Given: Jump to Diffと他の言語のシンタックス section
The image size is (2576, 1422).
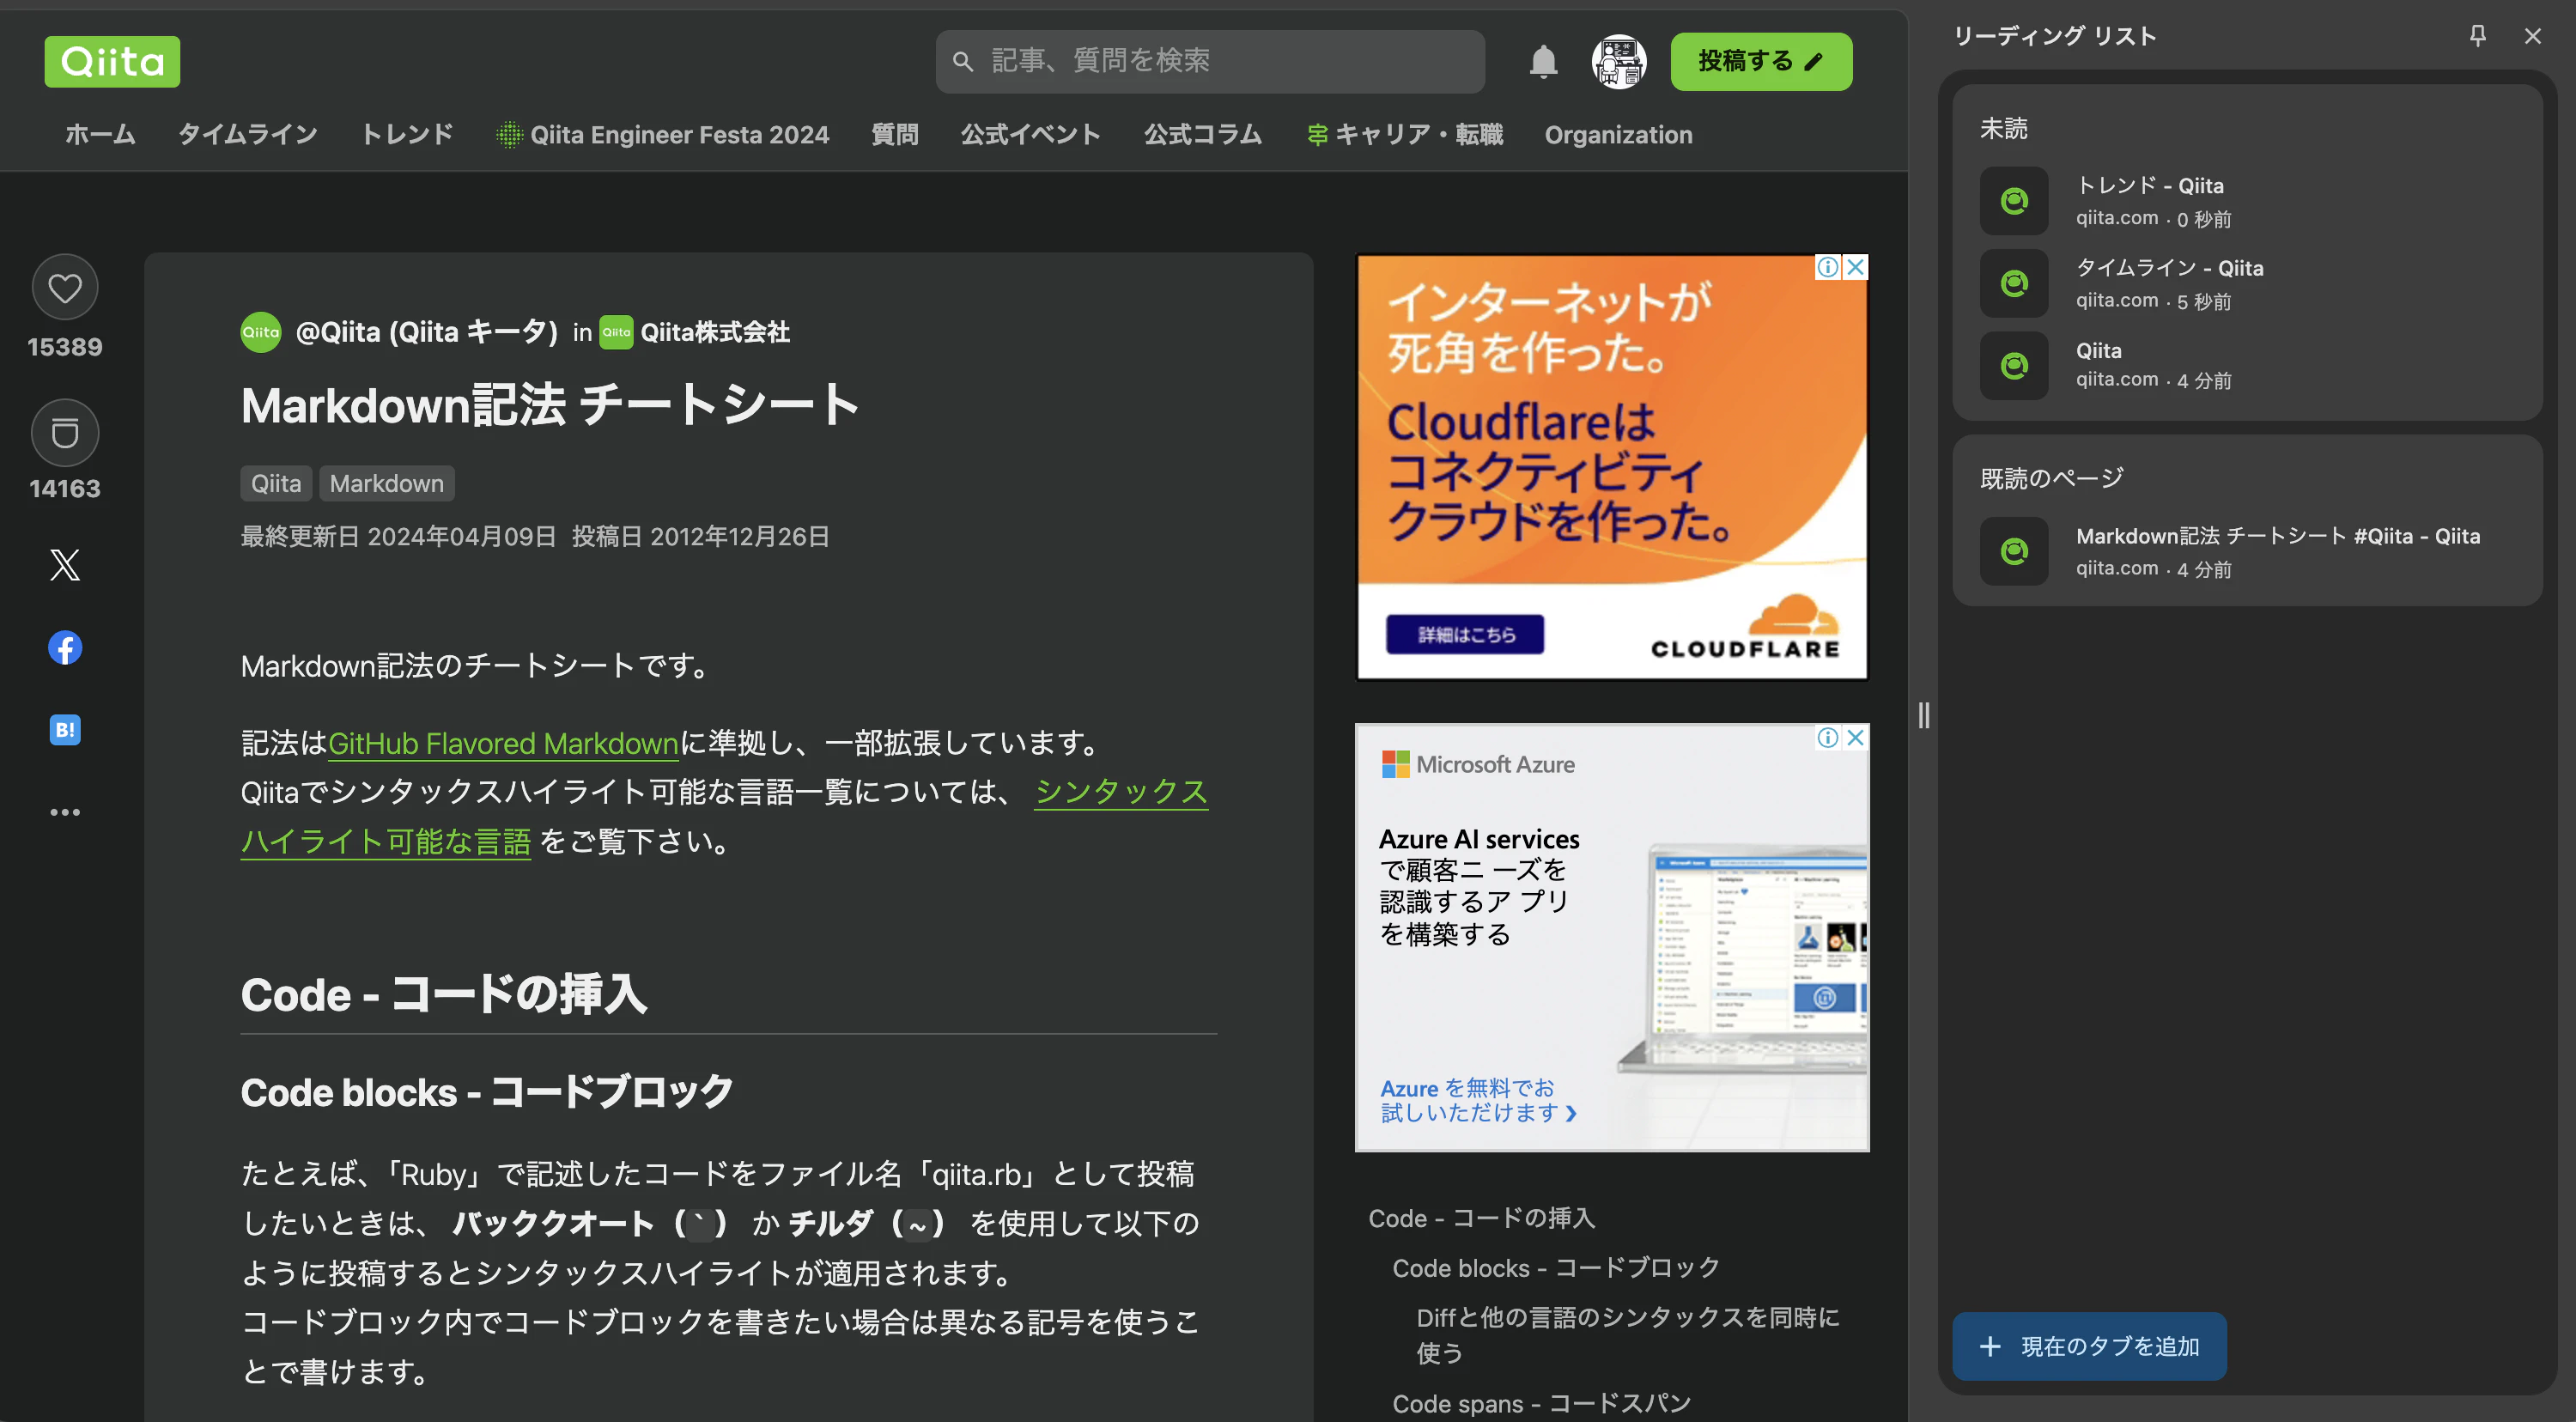Looking at the screenshot, I should [1628, 1335].
